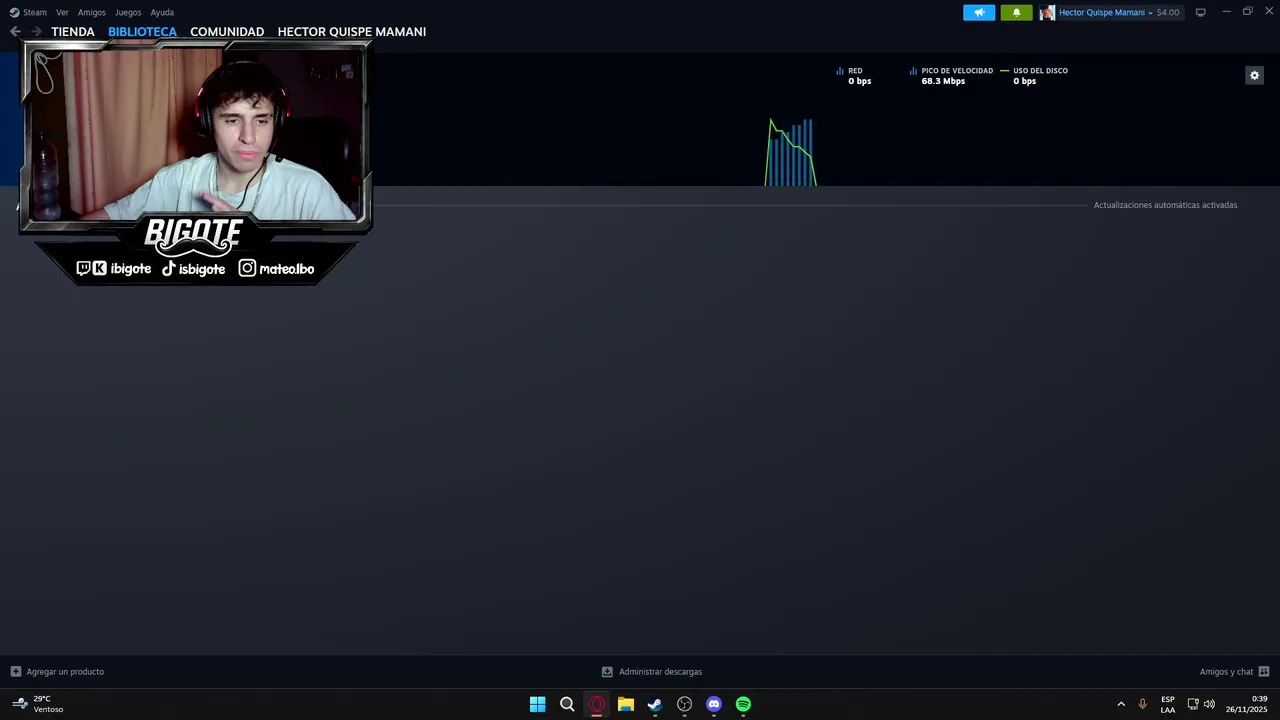Open the announcements megaphone button
This screenshot has width=1280, height=720.
click(x=979, y=12)
